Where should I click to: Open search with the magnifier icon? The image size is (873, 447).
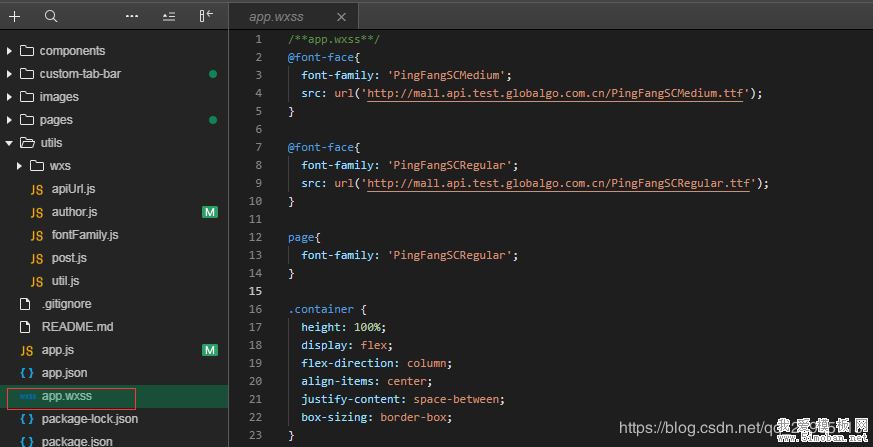point(51,16)
